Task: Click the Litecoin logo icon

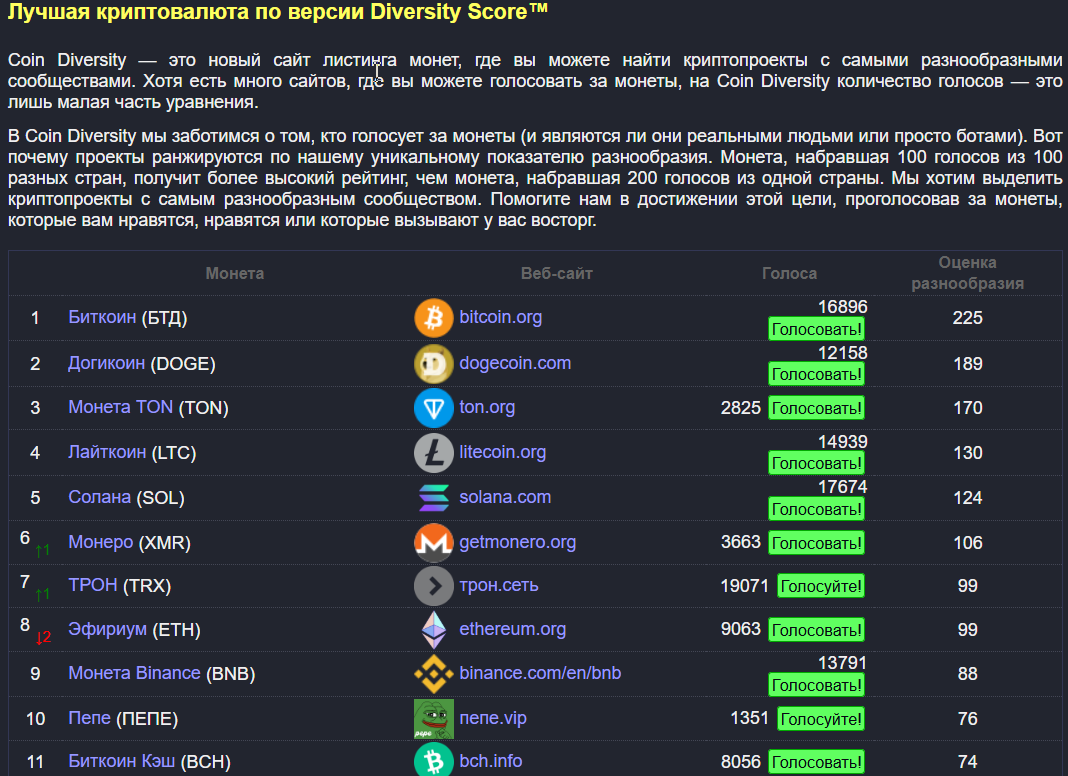Action: pos(434,453)
